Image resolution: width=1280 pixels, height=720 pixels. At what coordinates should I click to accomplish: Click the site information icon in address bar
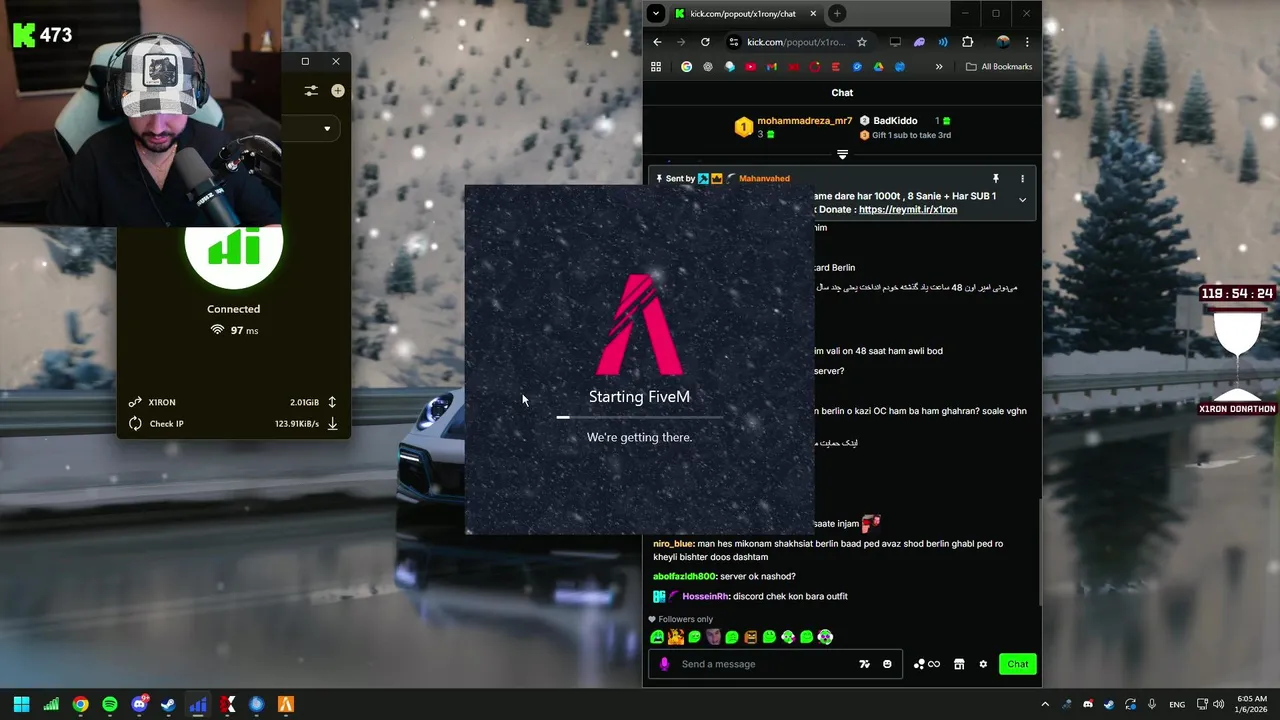coord(734,42)
